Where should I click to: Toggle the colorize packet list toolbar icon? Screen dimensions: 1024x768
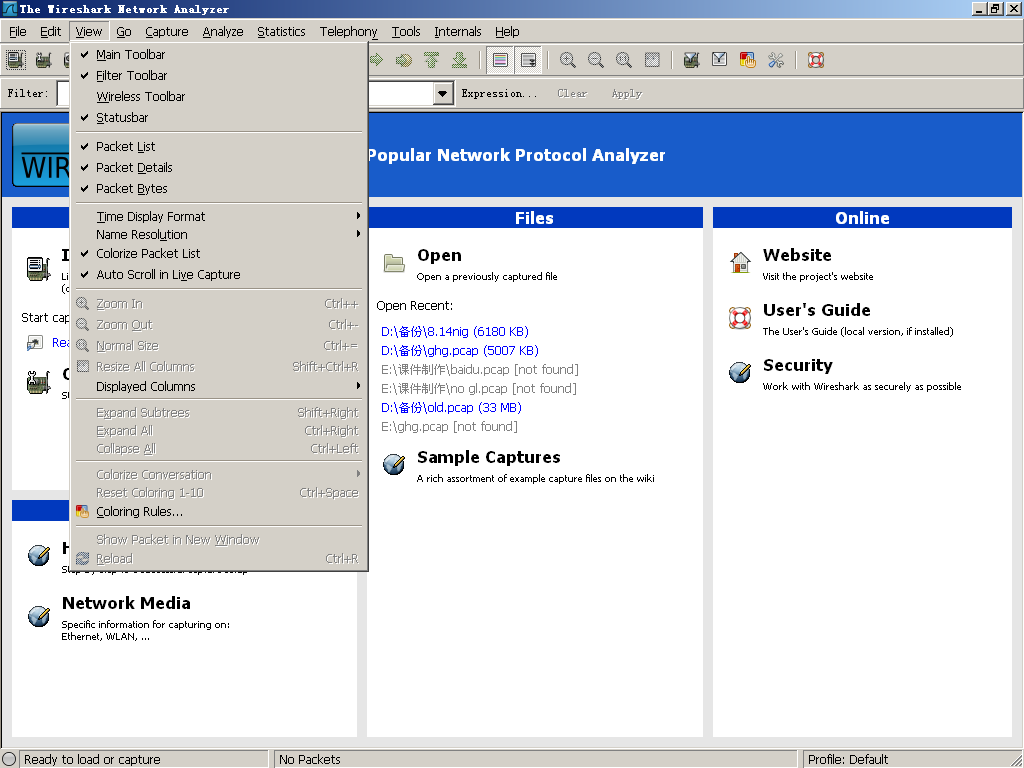coord(500,60)
